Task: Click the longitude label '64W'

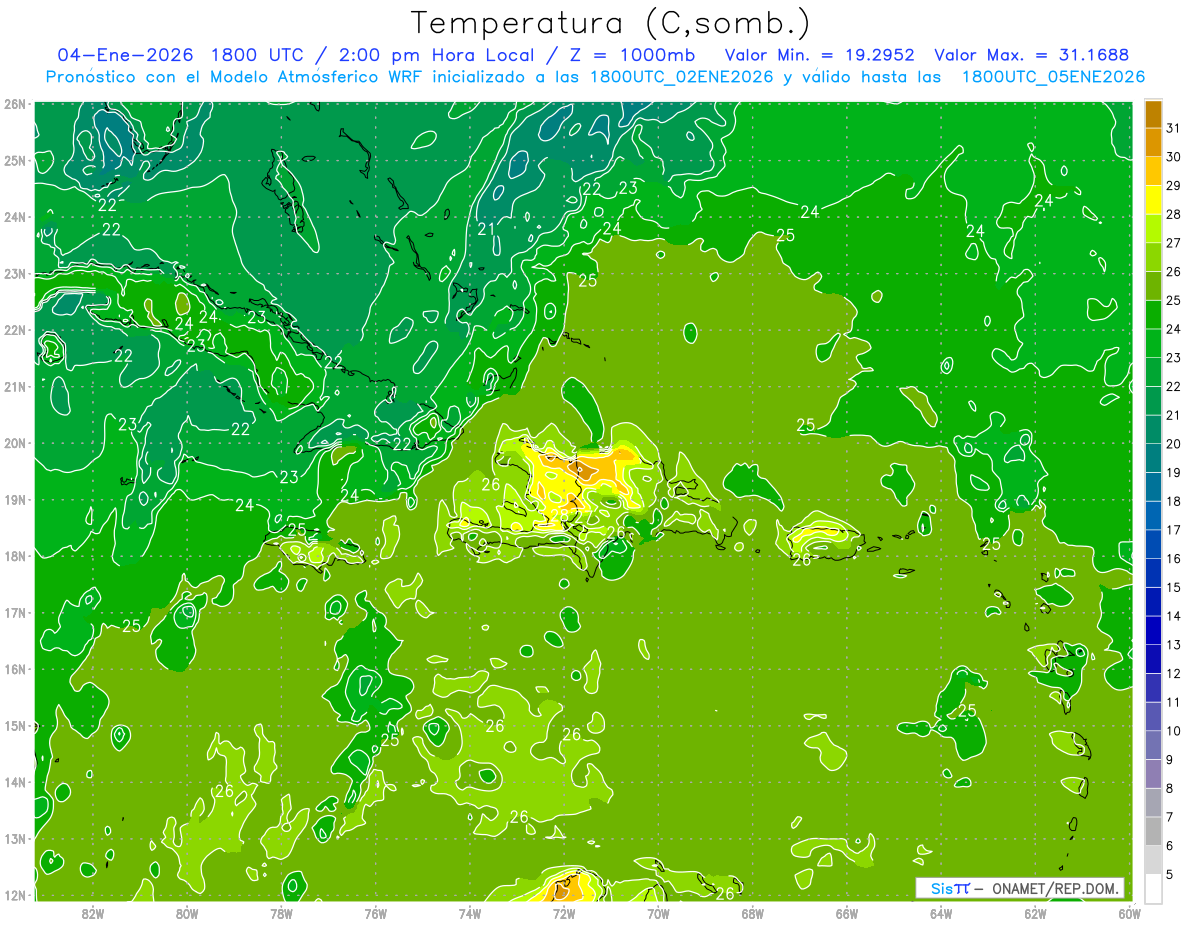Action: [941, 913]
